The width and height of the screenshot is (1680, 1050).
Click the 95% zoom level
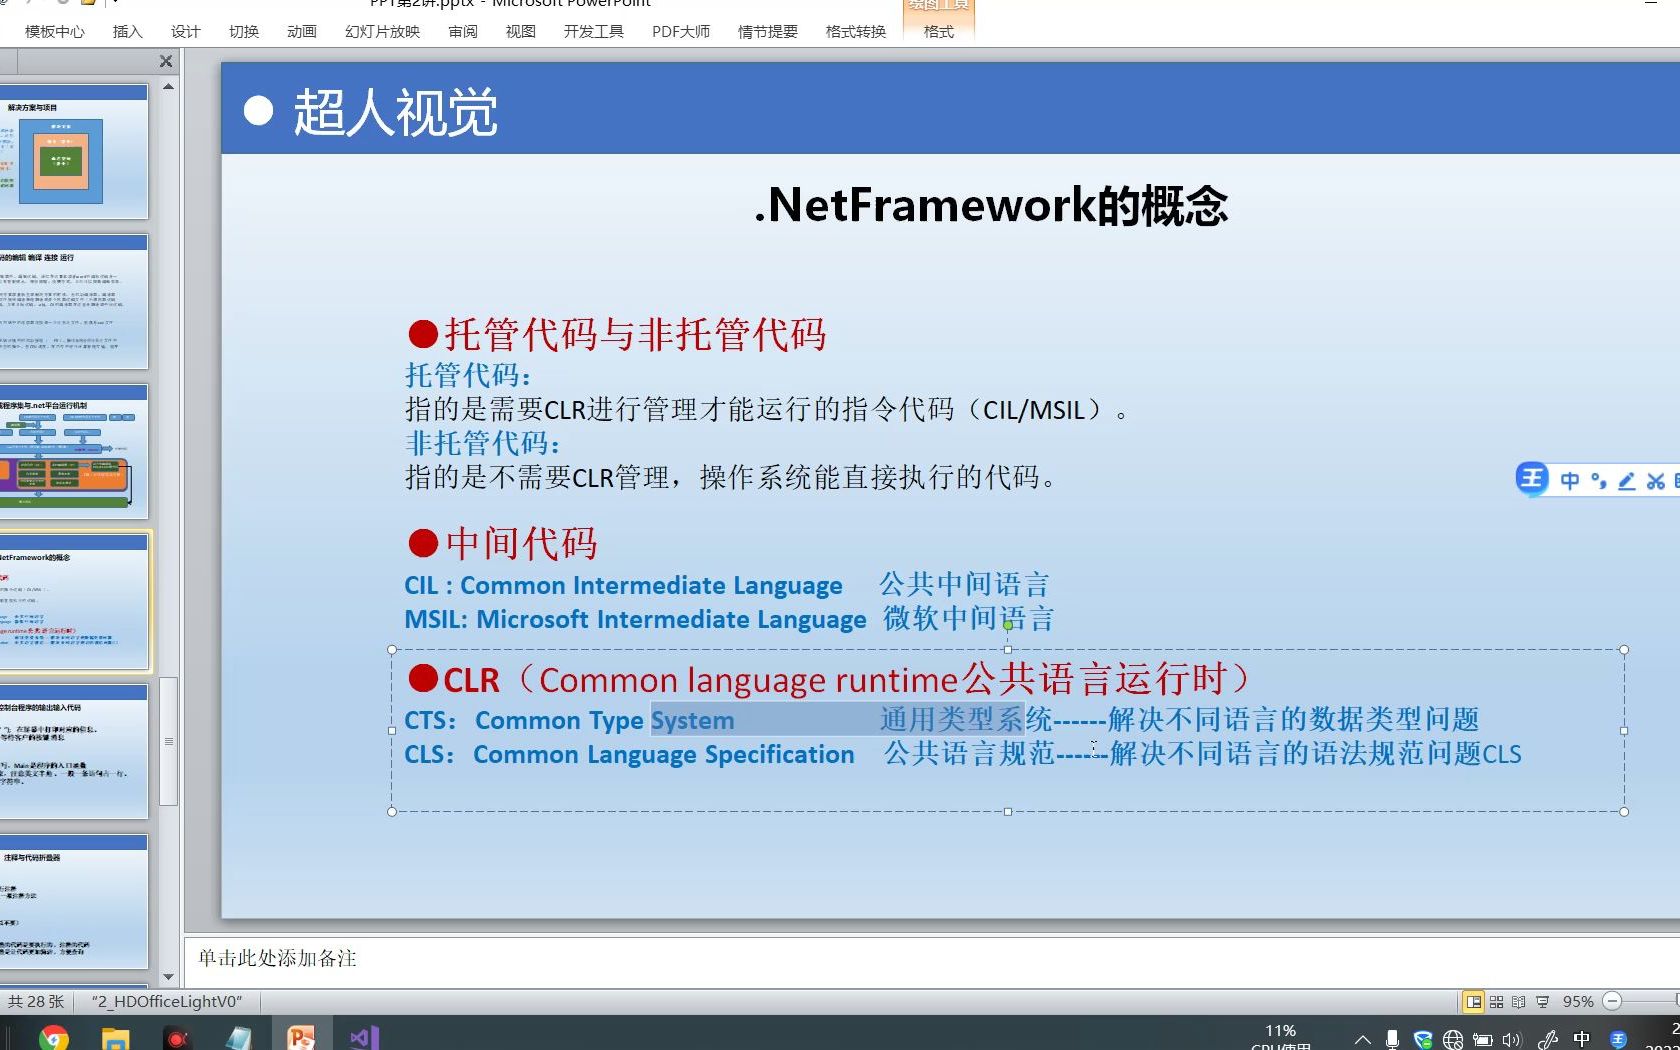[1578, 1001]
